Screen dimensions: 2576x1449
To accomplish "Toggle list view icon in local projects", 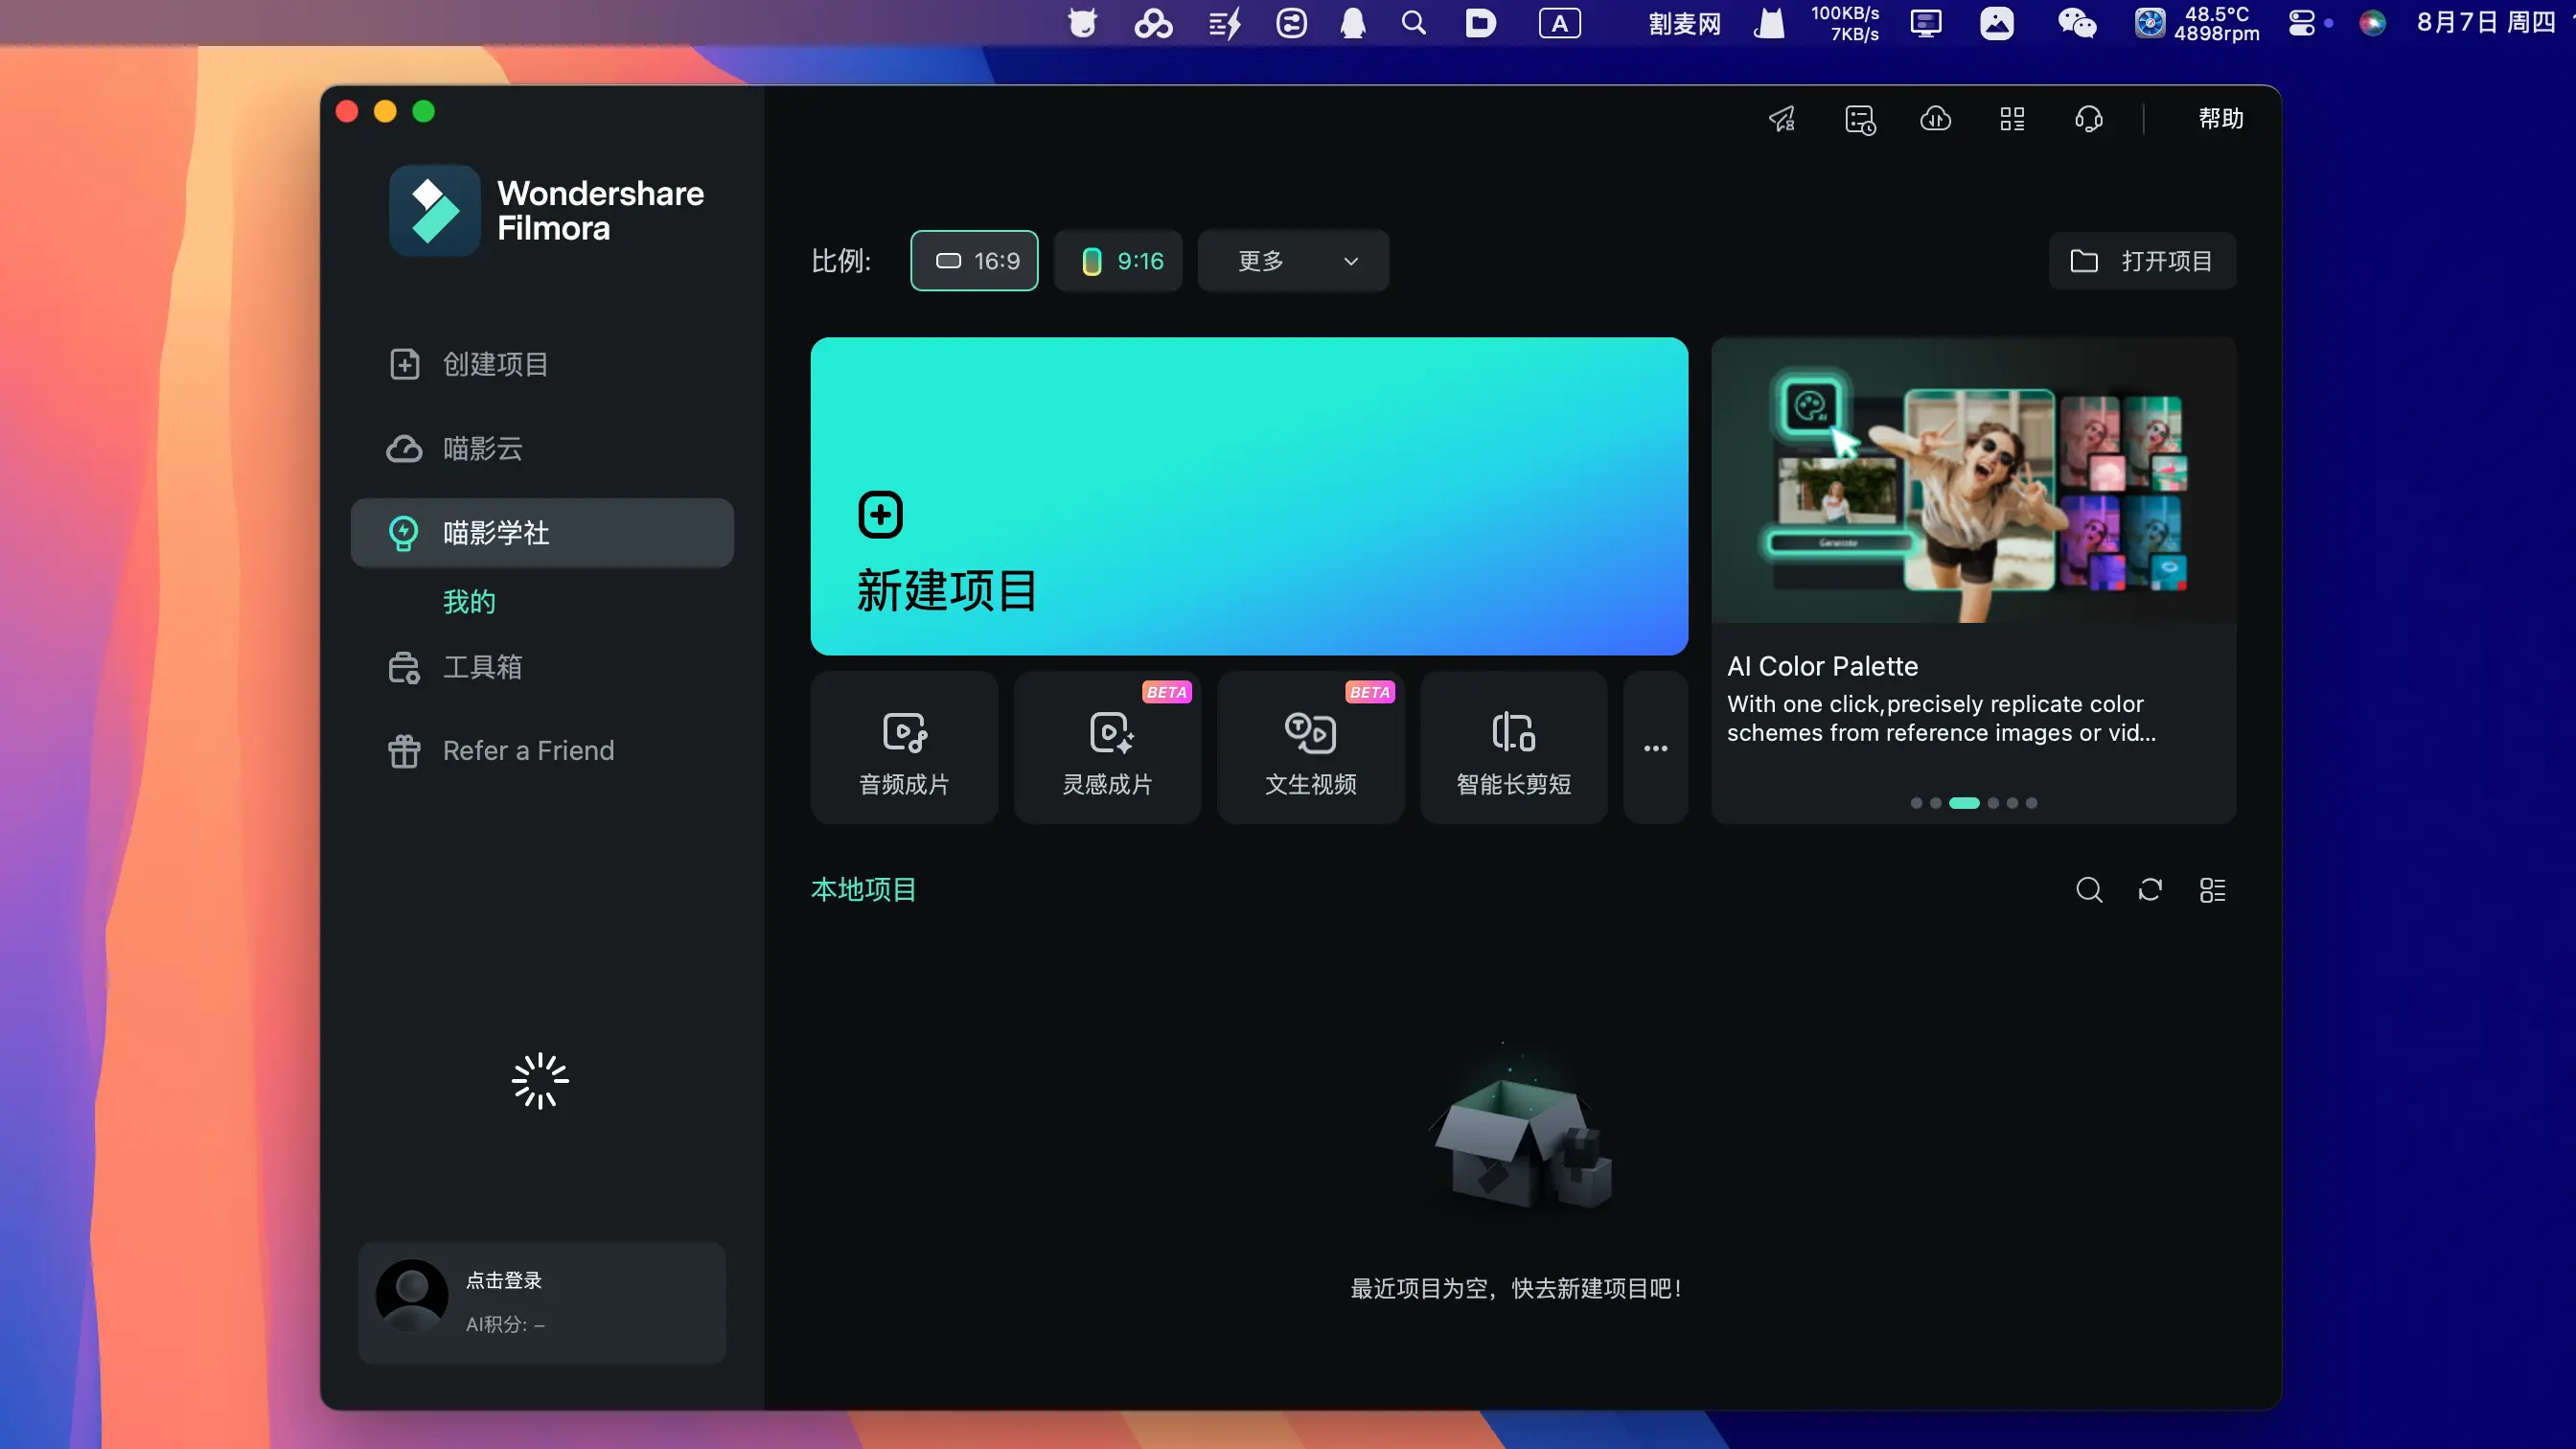I will (2212, 890).
